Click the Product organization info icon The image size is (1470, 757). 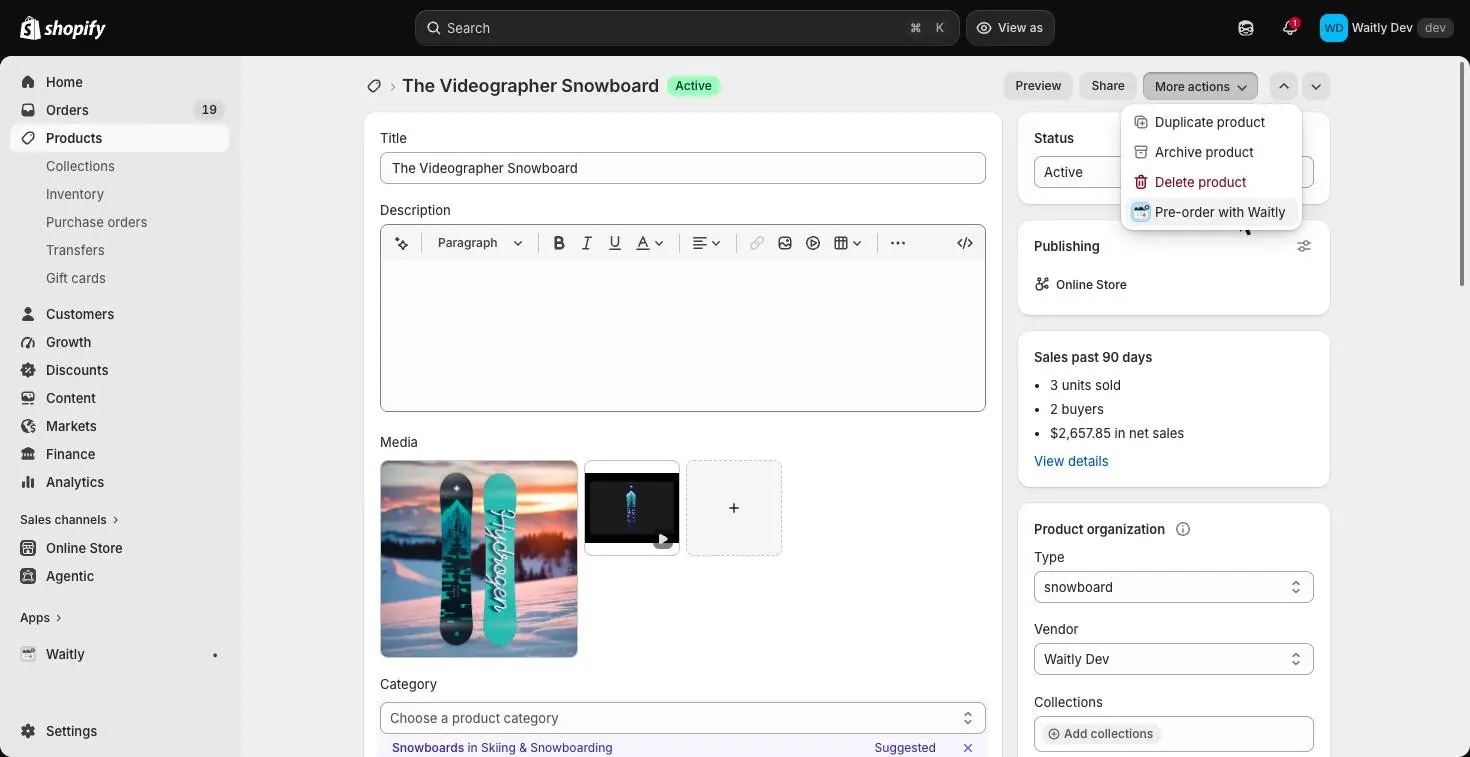1183,529
